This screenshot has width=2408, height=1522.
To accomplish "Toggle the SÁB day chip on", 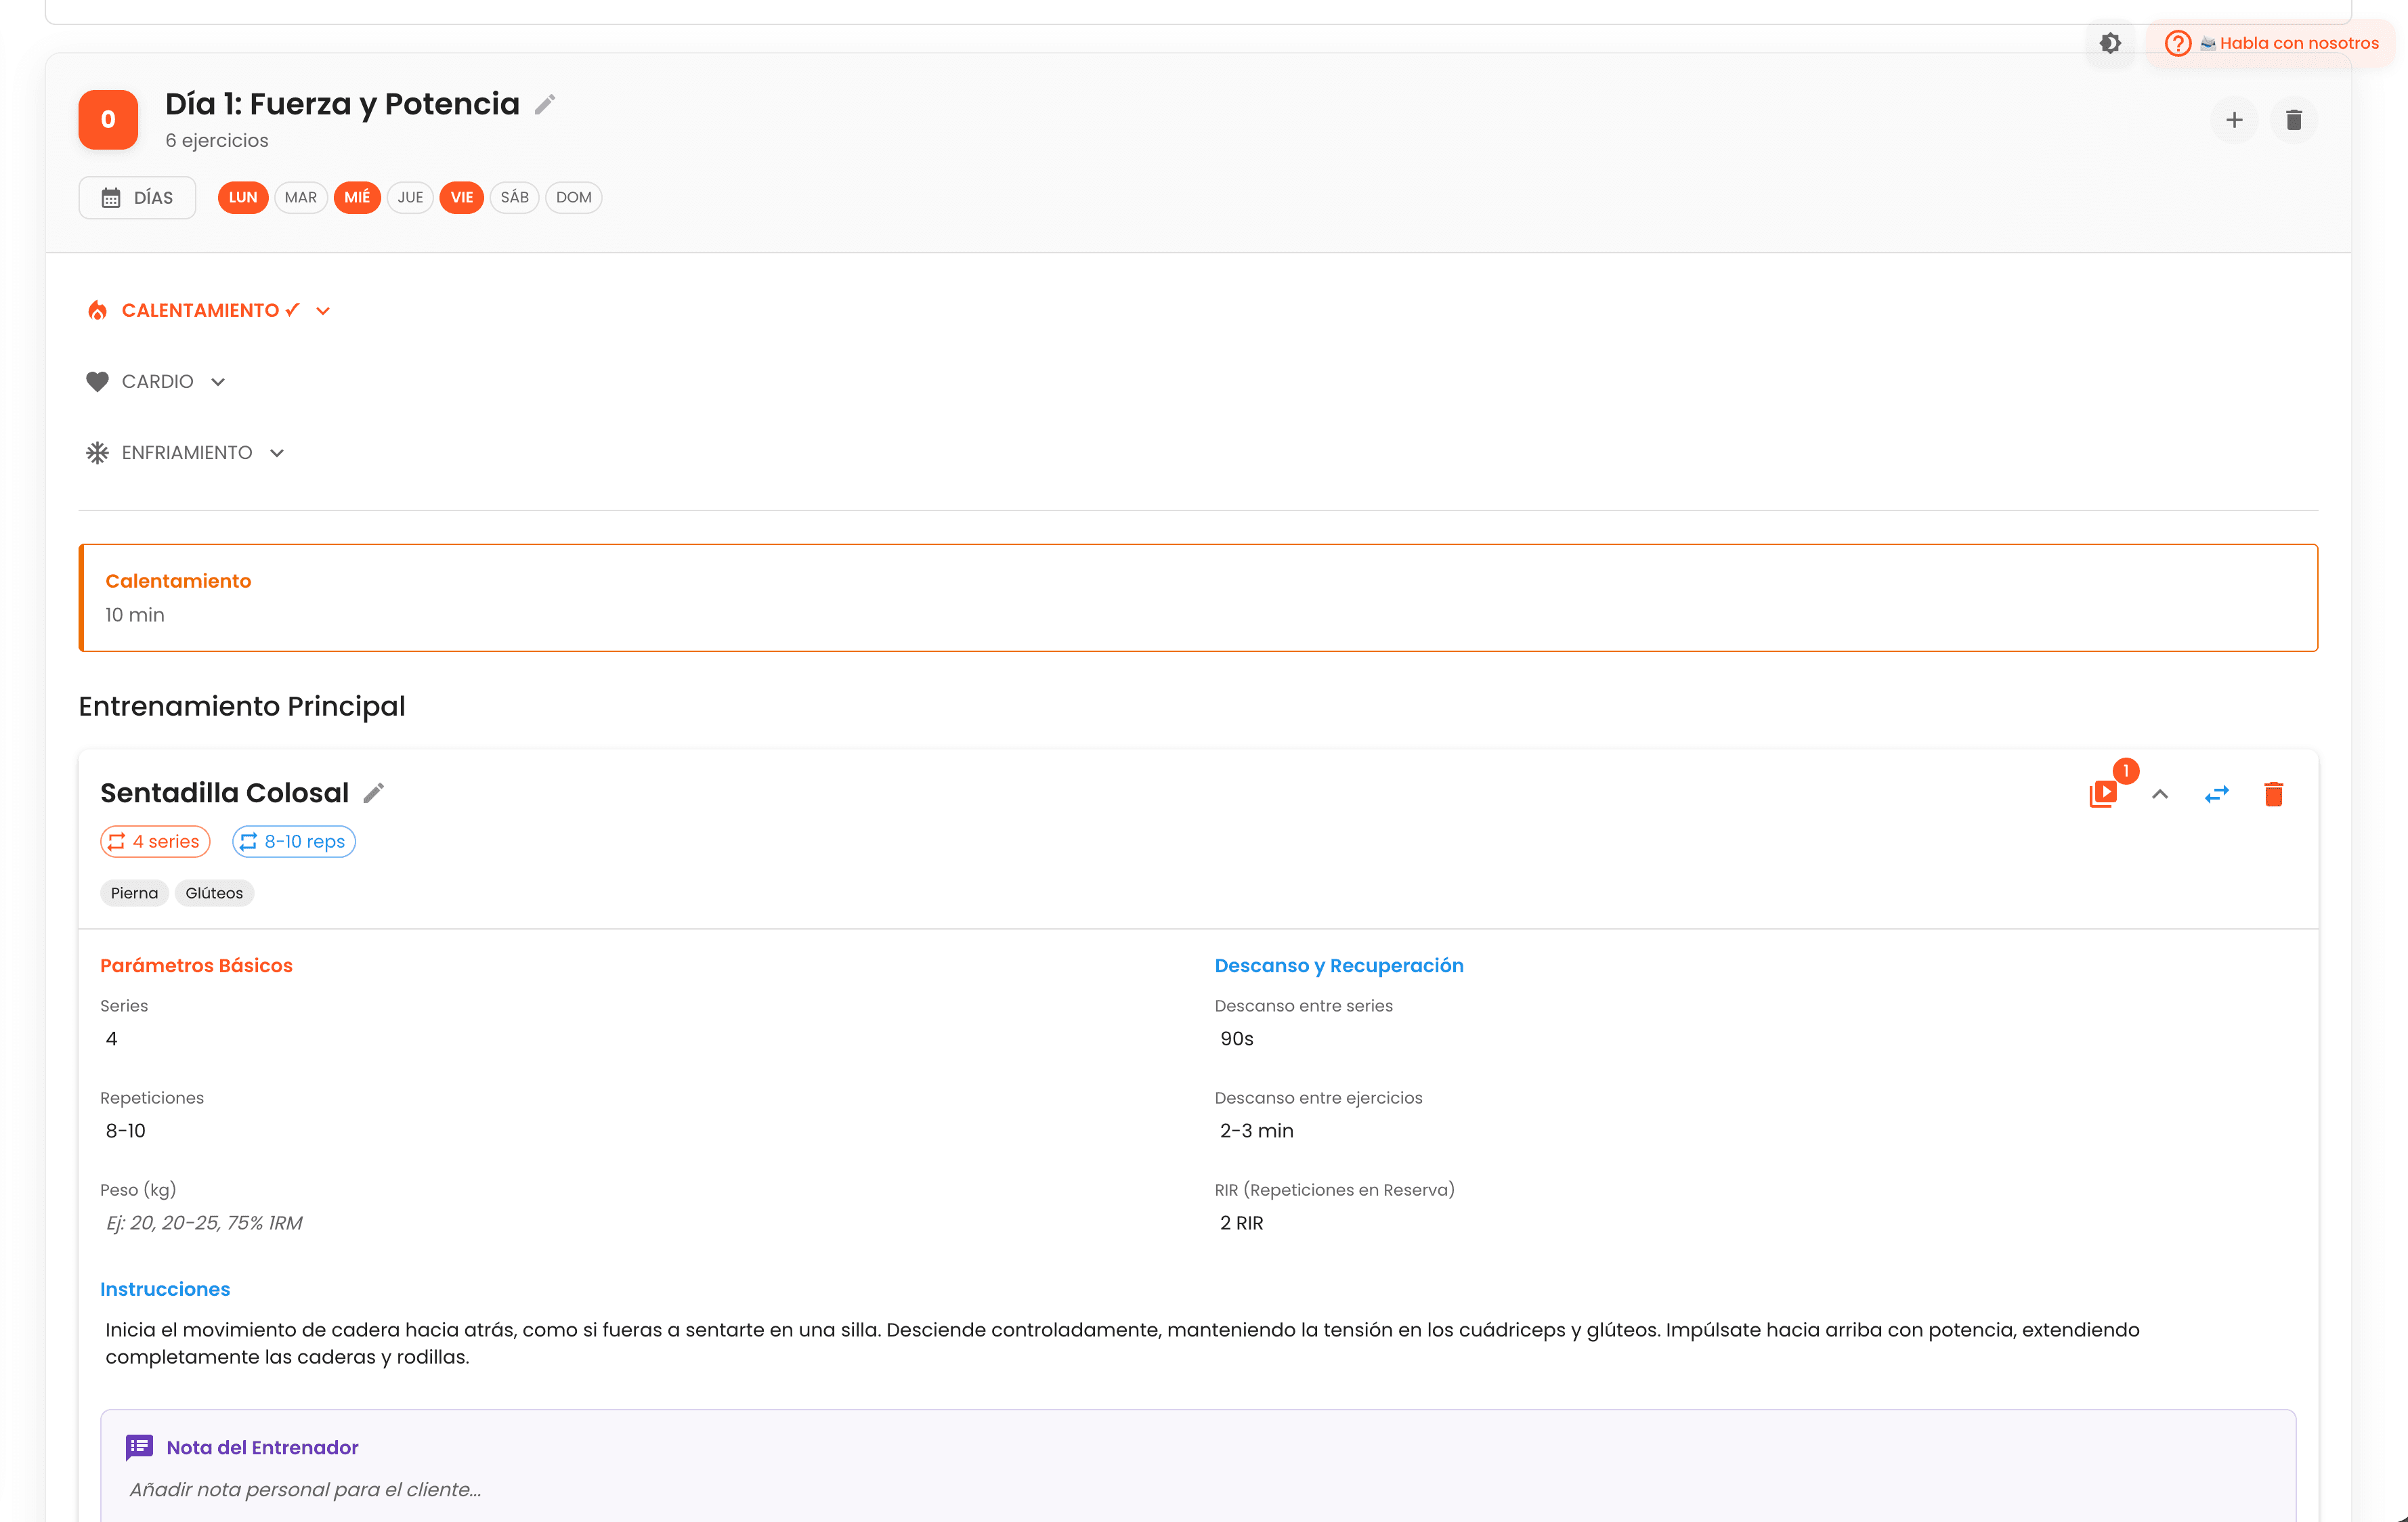I will (x=514, y=197).
